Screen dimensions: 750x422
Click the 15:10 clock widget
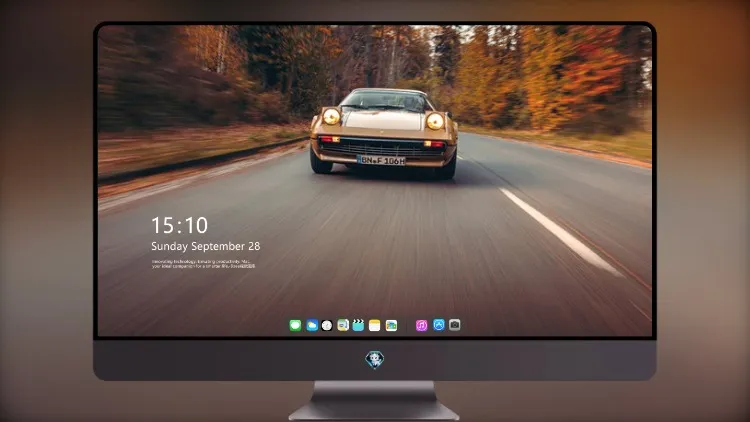(x=179, y=225)
